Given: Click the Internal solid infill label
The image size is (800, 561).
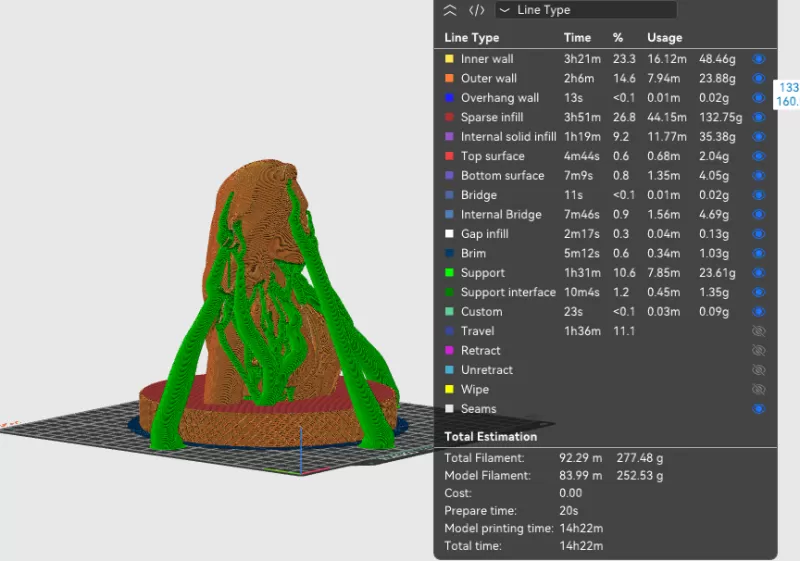Looking at the screenshot, I should coord(508,137).
